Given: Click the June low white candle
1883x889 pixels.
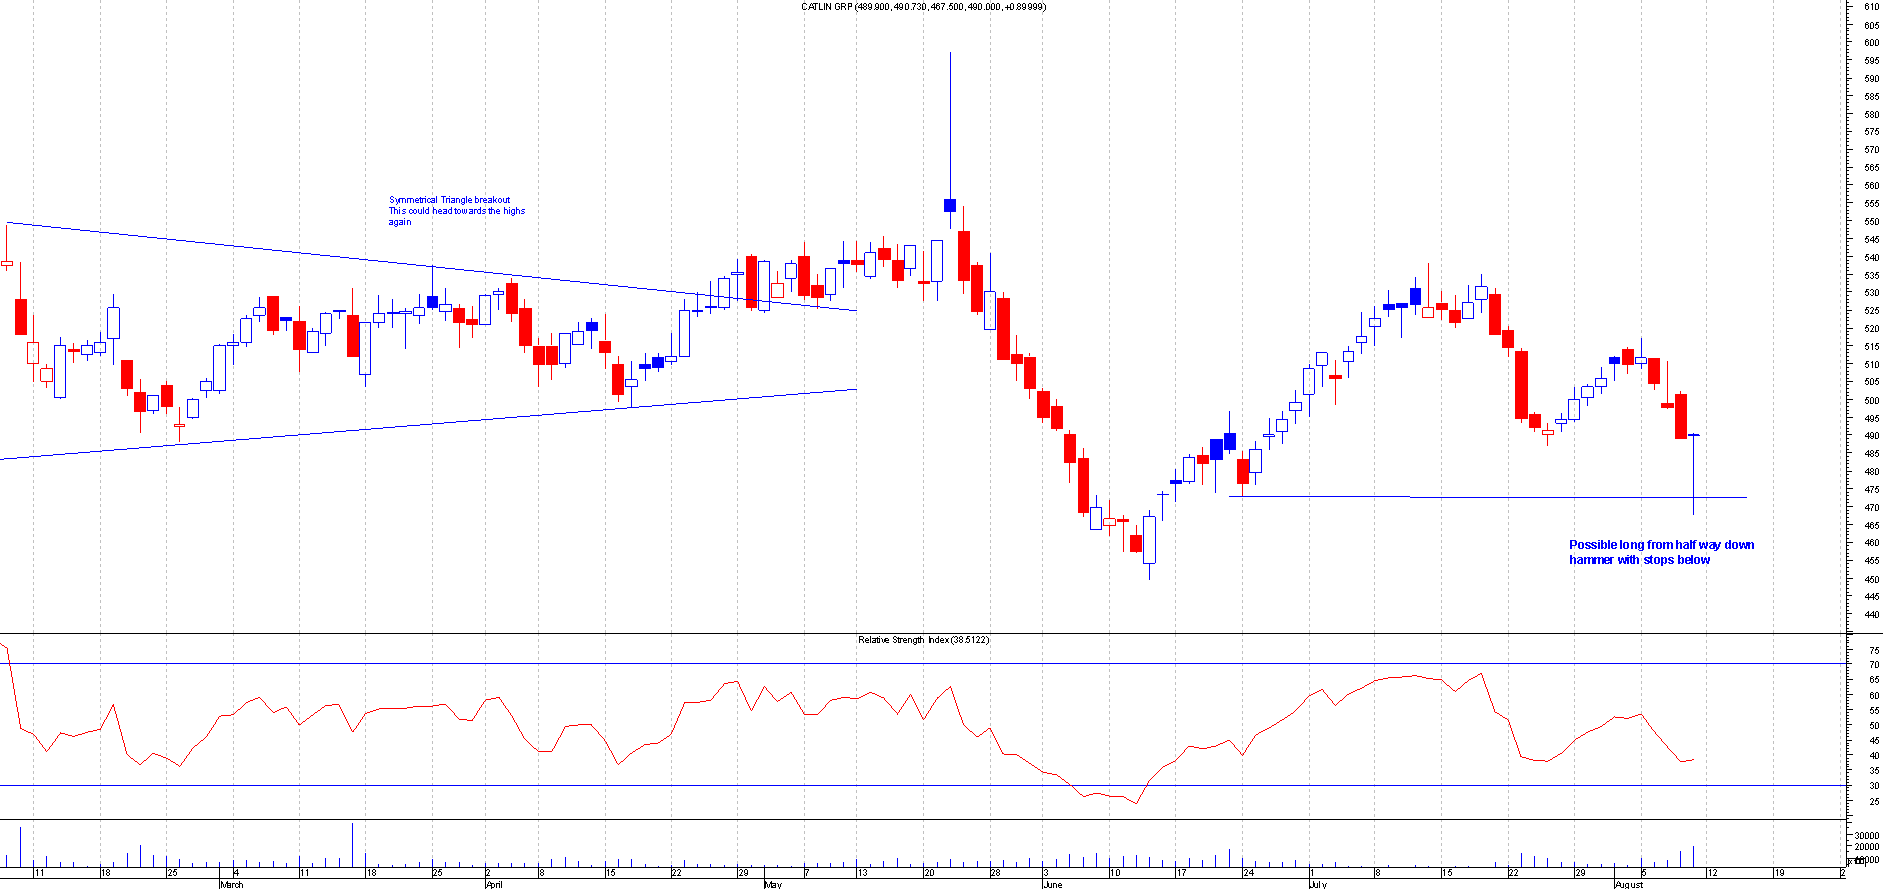Looking at the screenshot, I should click(x=1150, y=540).
